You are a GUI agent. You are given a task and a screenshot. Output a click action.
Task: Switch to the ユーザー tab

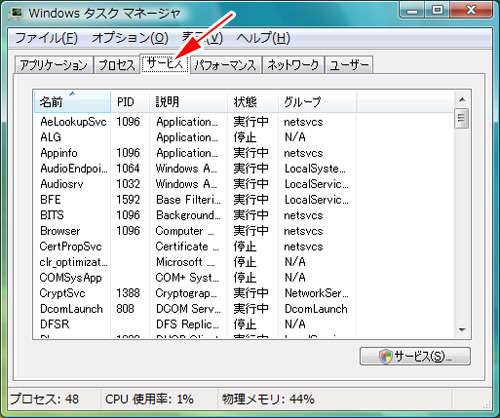point(349,65)
